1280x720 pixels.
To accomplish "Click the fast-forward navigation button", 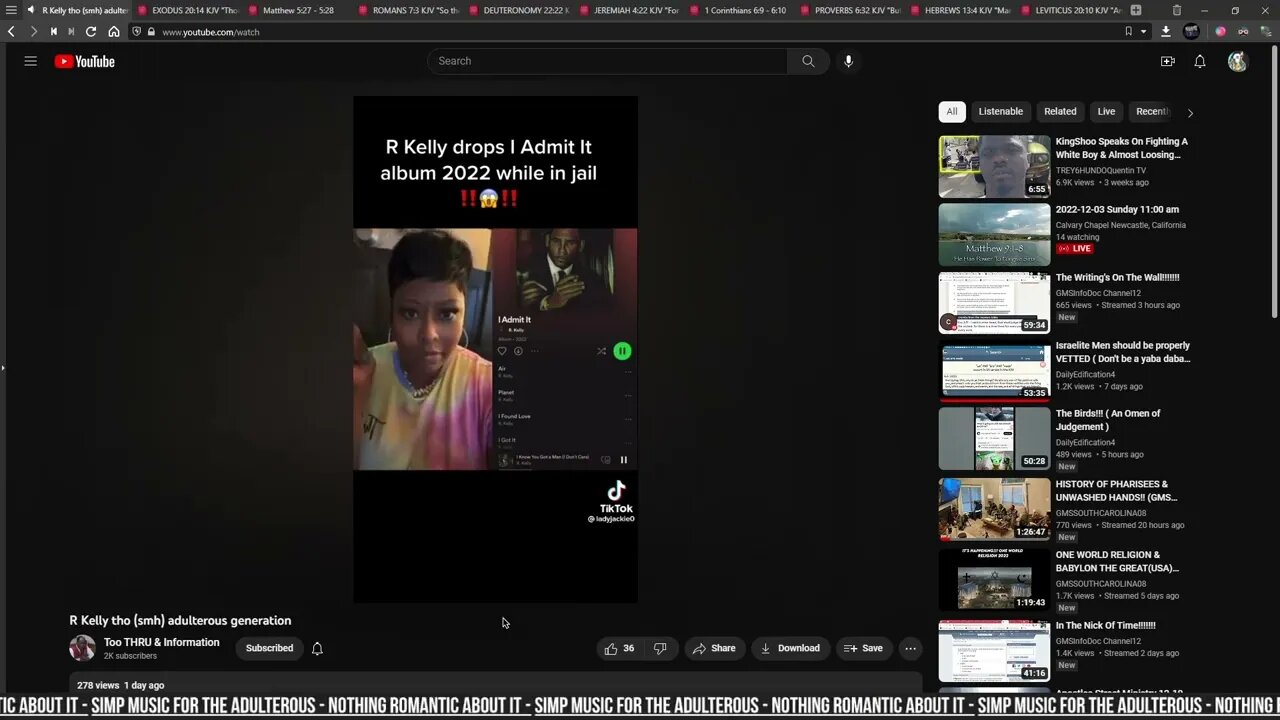I will [71, 32].
